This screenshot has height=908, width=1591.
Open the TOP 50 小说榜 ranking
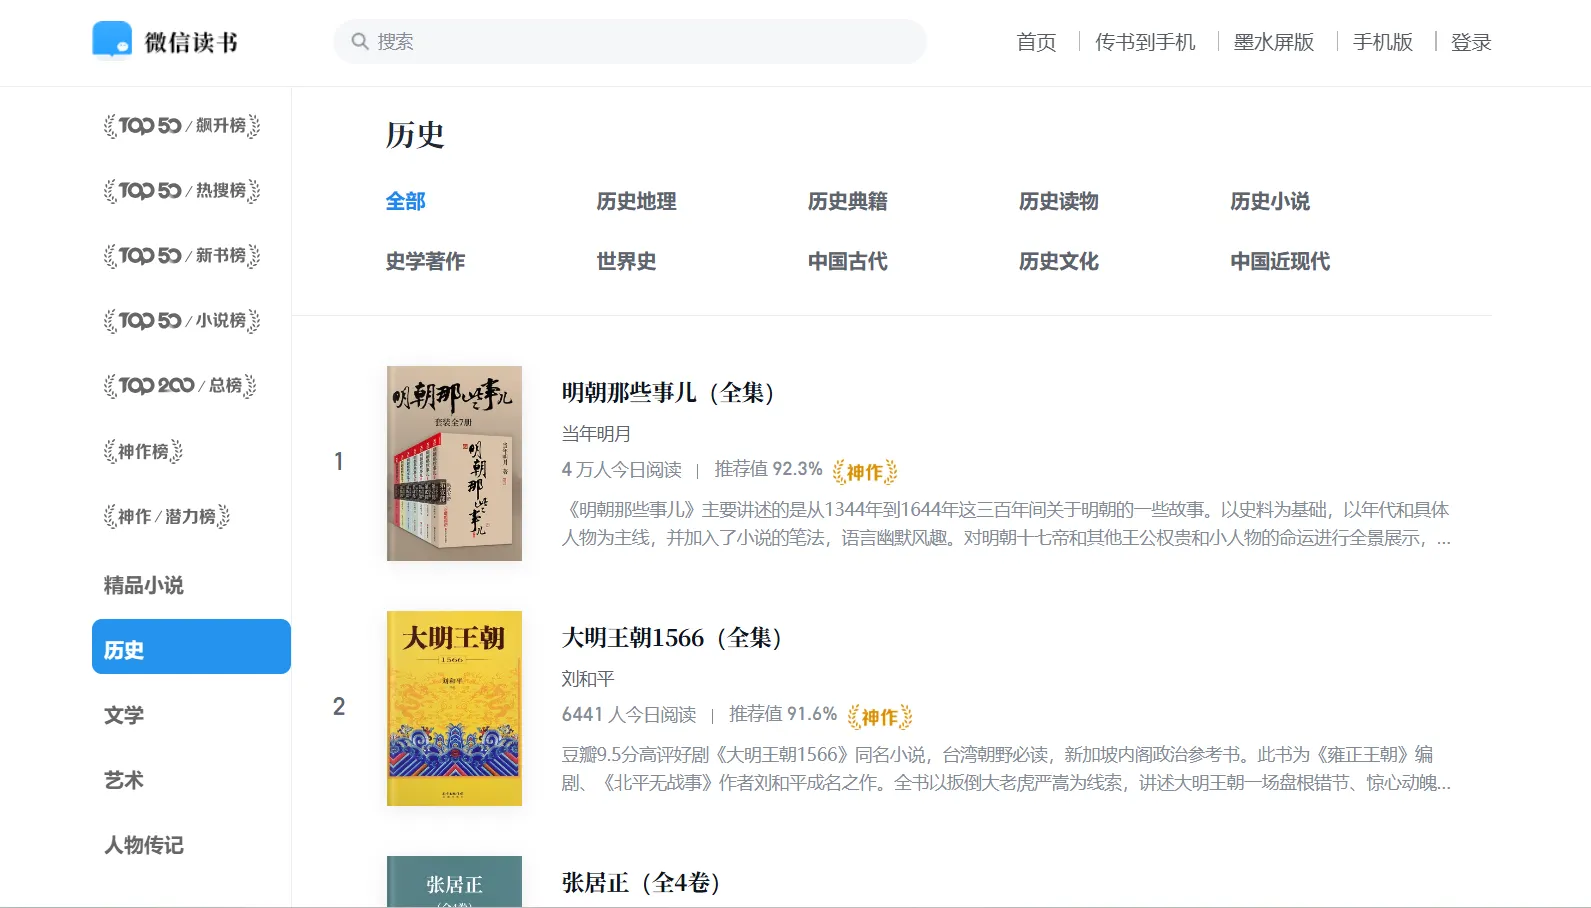click(182, 321)
